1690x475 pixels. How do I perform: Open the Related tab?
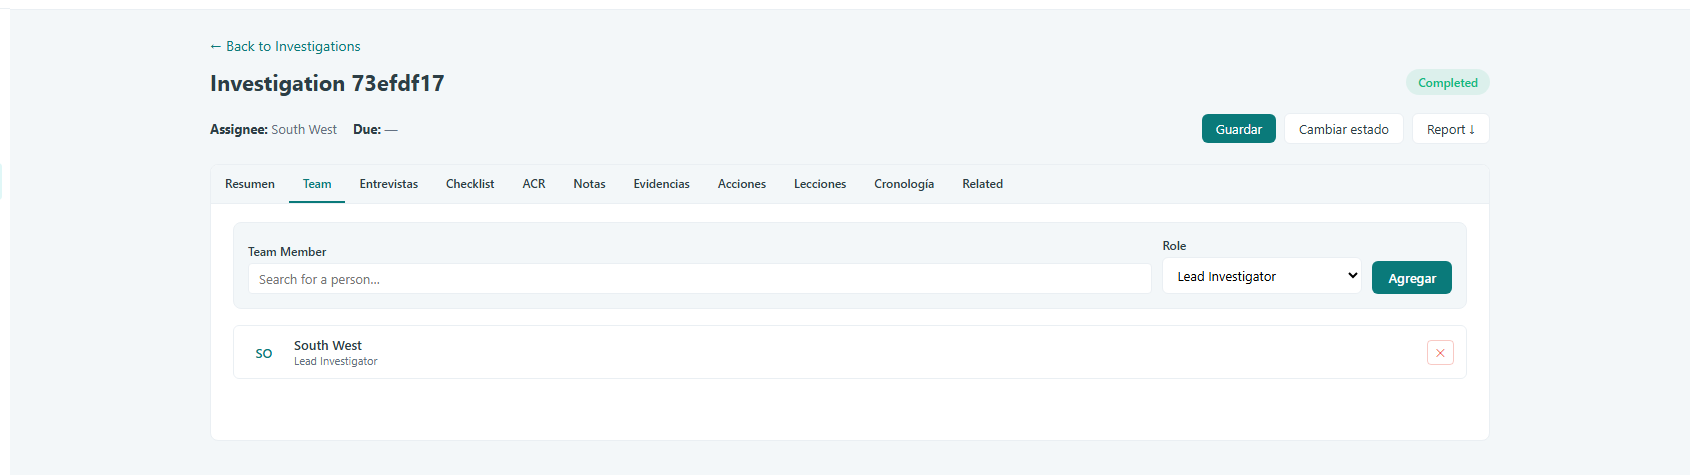(x=982, y=184)
